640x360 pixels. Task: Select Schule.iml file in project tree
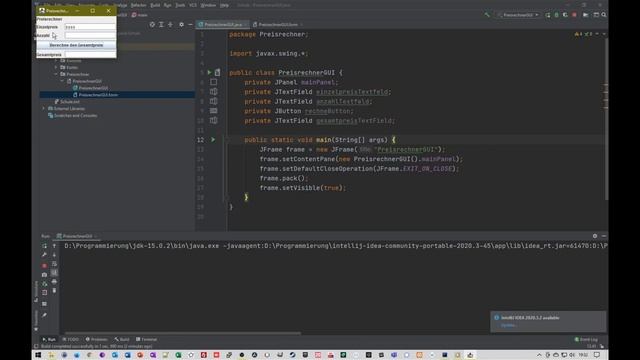(70, 102)
